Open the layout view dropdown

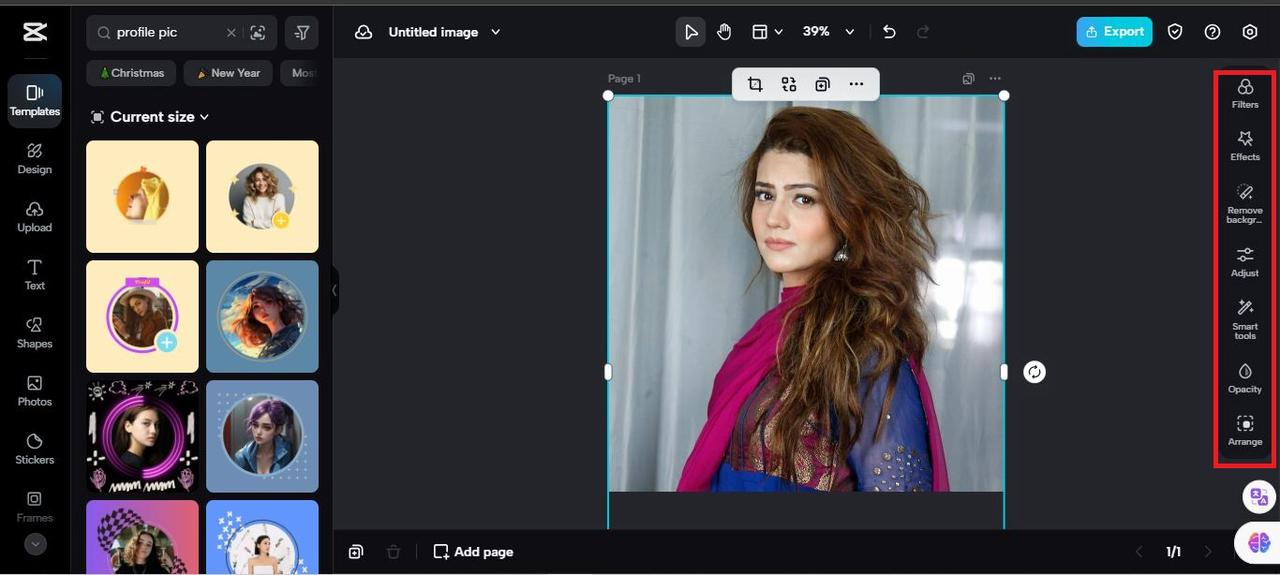point(767,32)
